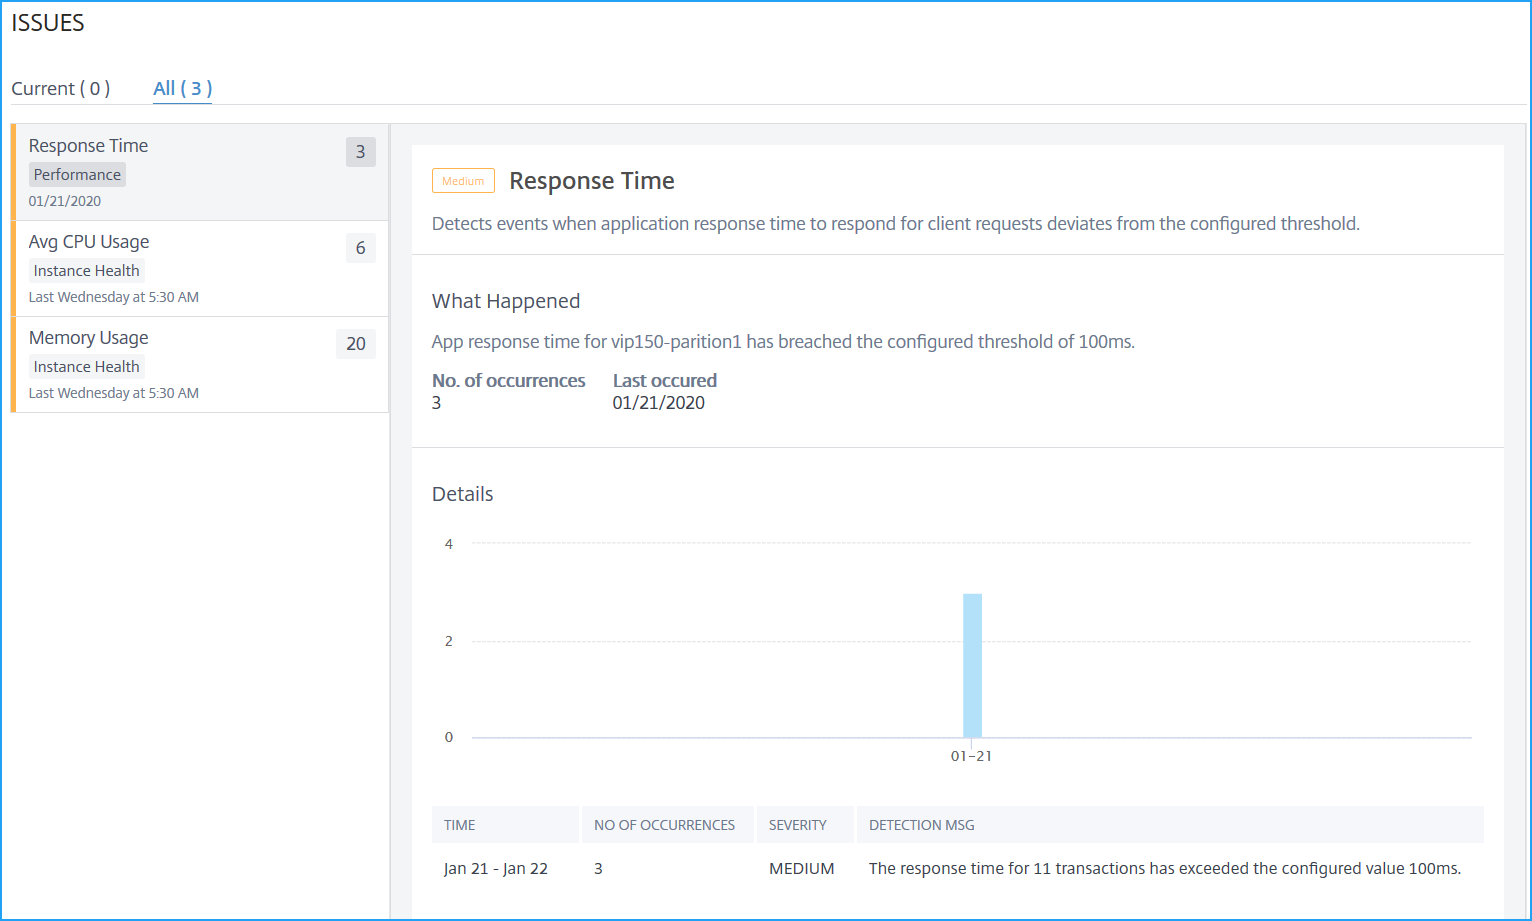Click the Performance category tag

(77, 175)
